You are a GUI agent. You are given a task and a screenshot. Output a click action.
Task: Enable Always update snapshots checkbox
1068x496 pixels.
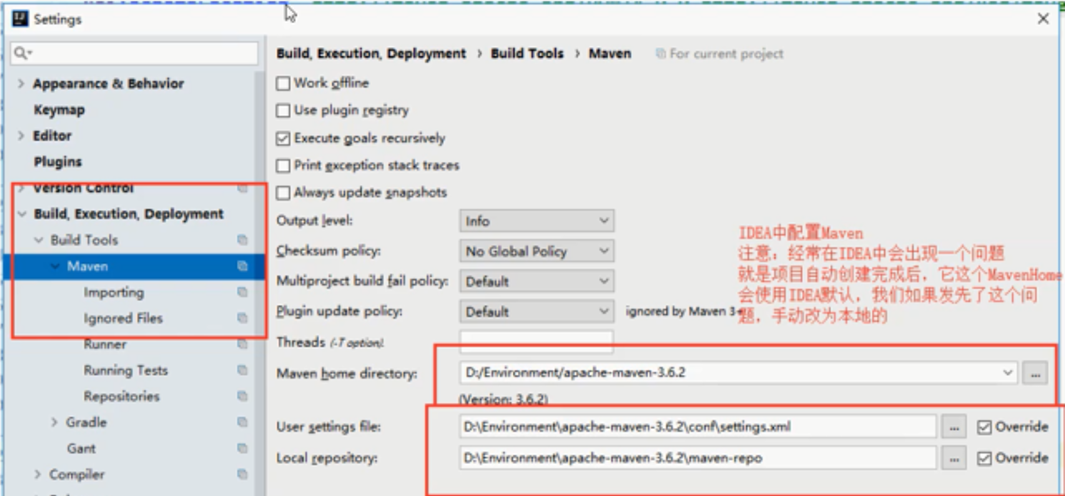pyautogui.click(x=283, y=193)
